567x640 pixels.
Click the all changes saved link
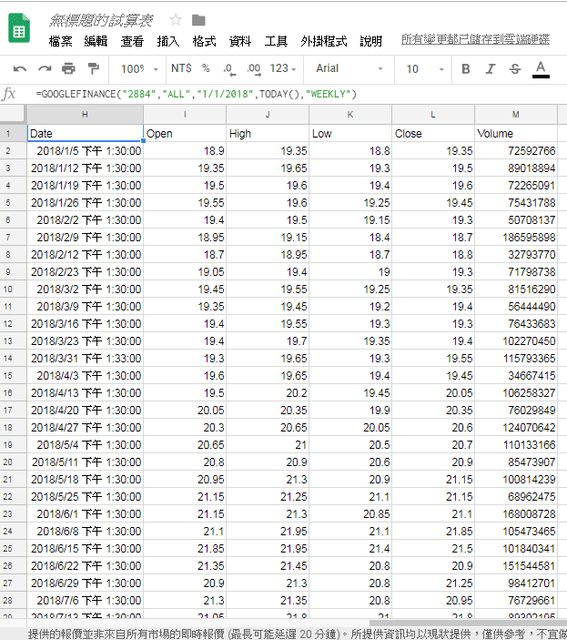click(x=475, y=39)
